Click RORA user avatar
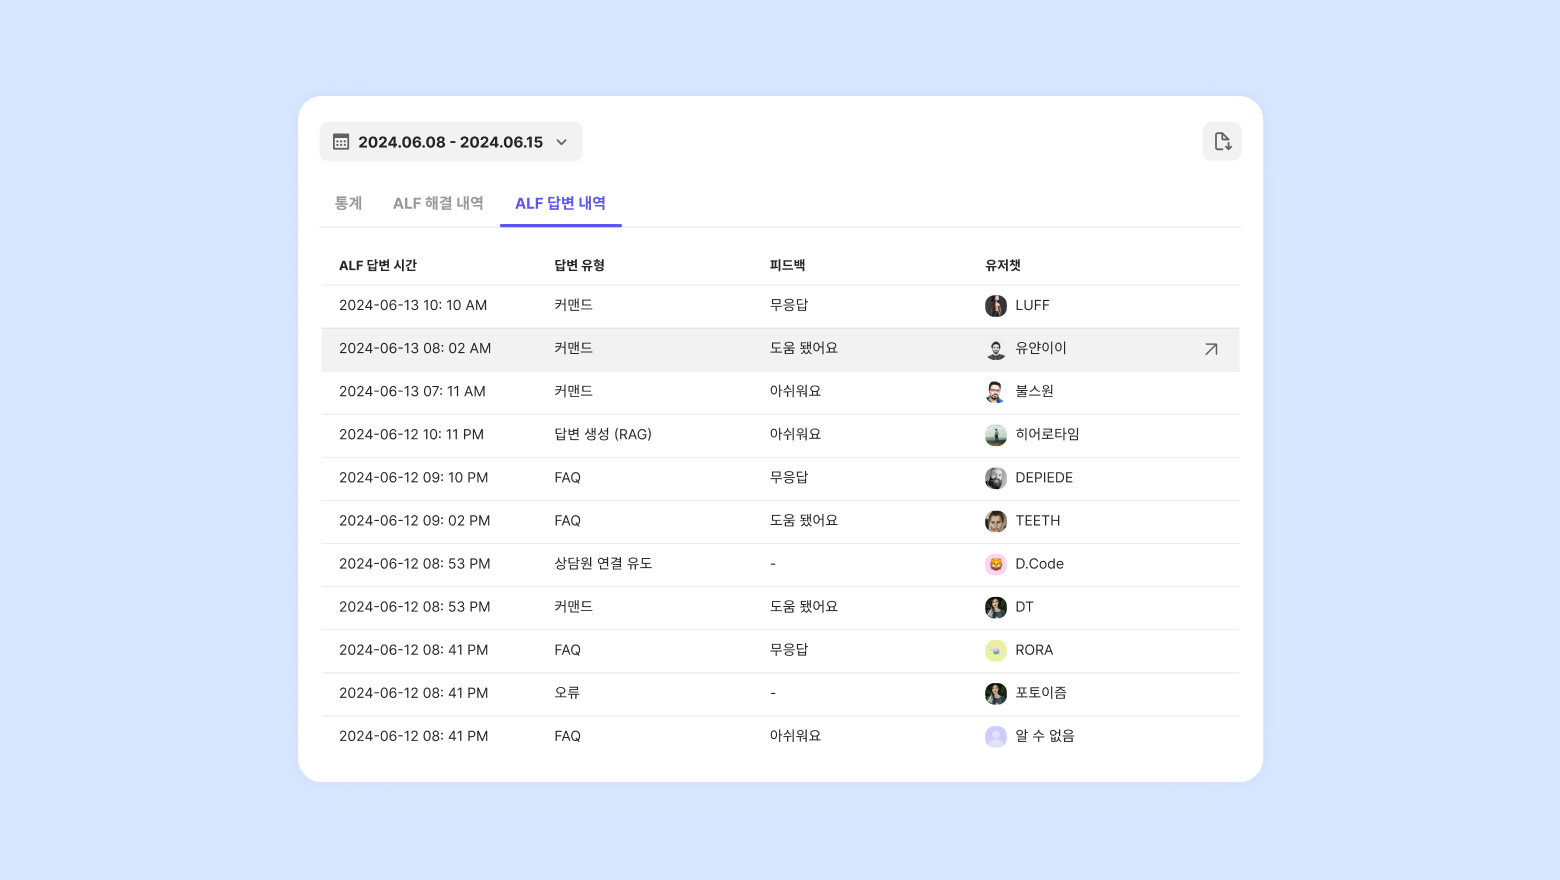This screenshot has height=880, width=1560. (x=995, y=650)
